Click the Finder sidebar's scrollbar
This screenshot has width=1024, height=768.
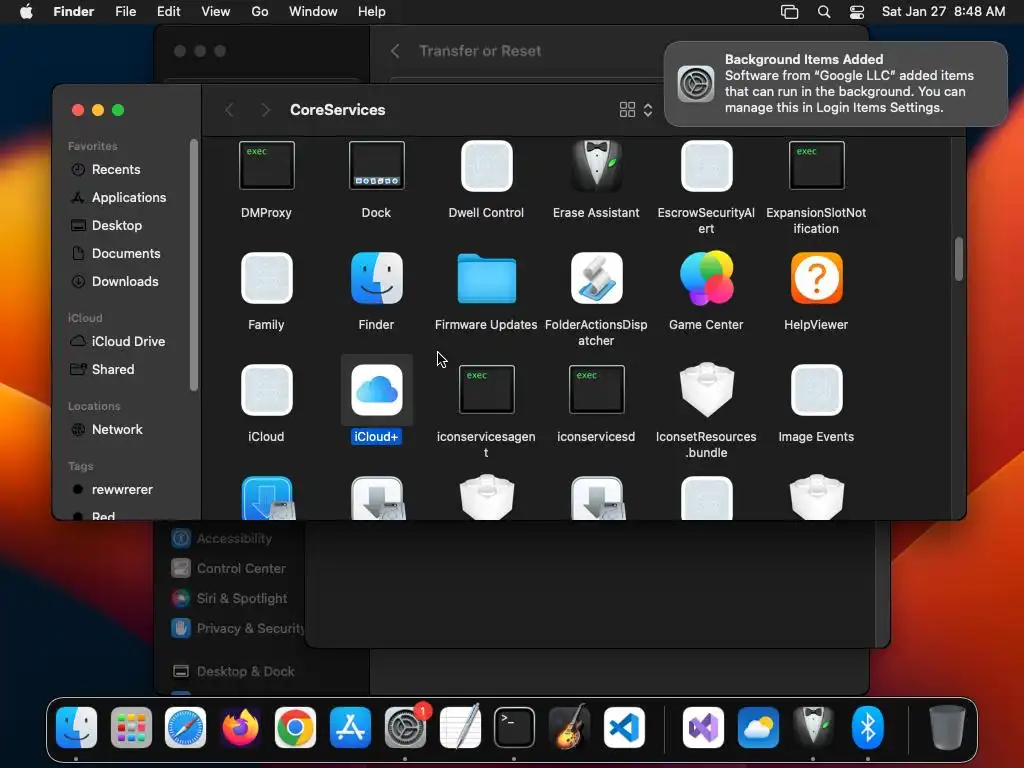pyautogui.click(x=193, y=264)
